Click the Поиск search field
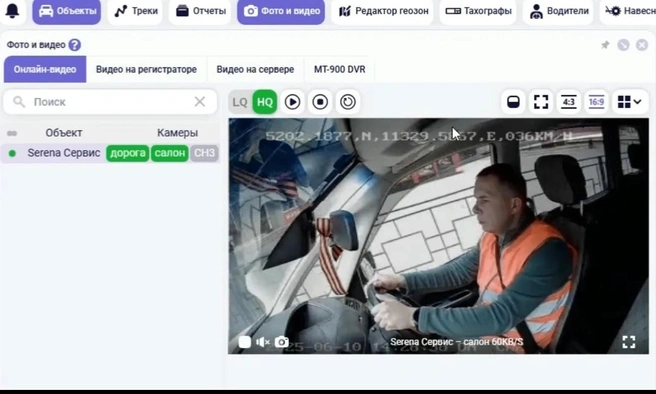 point(110,102)
